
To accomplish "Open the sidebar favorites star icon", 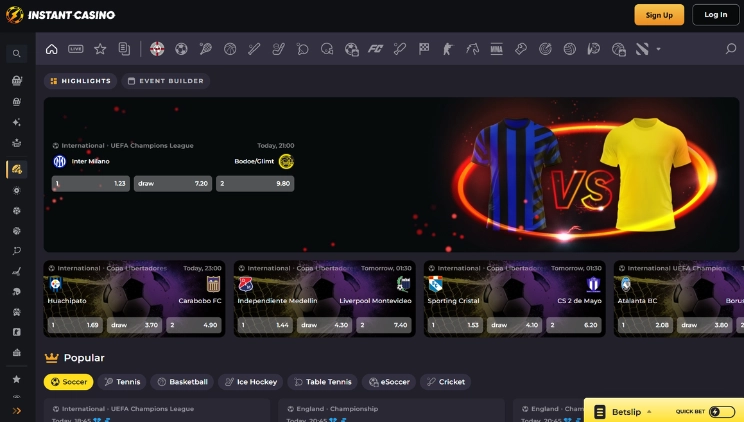I will pyautogui.click(x=17, y=379).
